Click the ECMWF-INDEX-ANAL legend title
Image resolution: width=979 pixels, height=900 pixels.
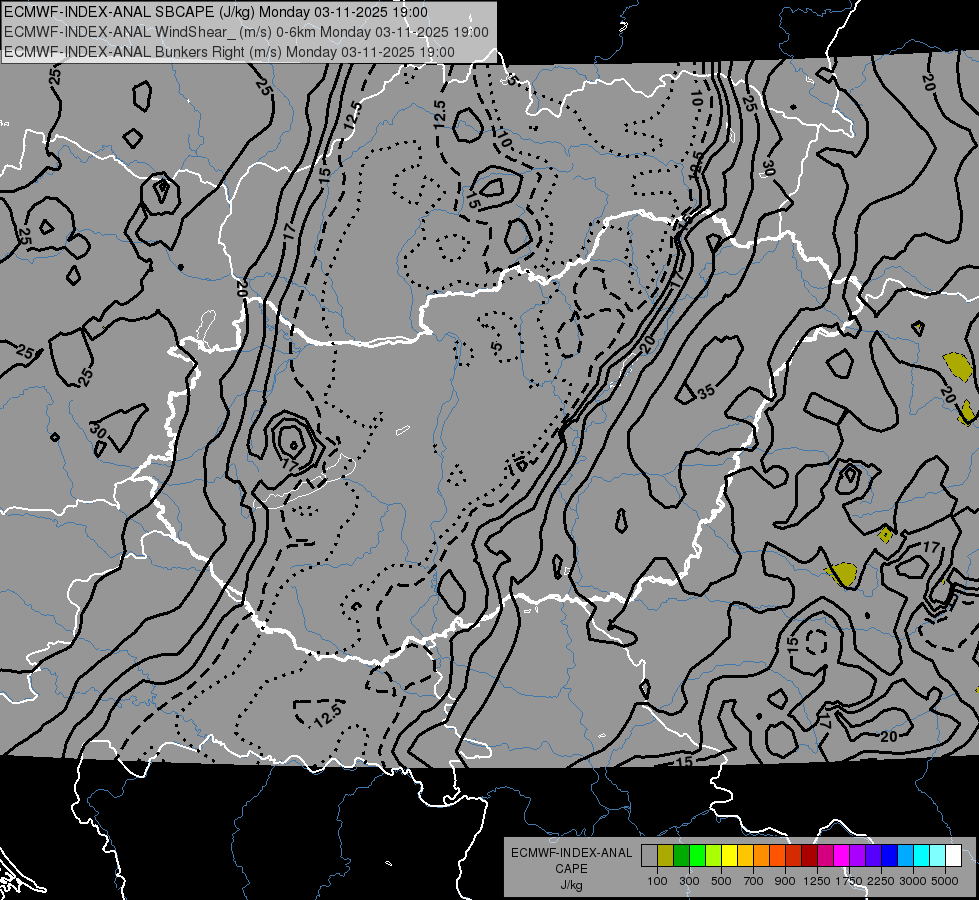(571, 853)
